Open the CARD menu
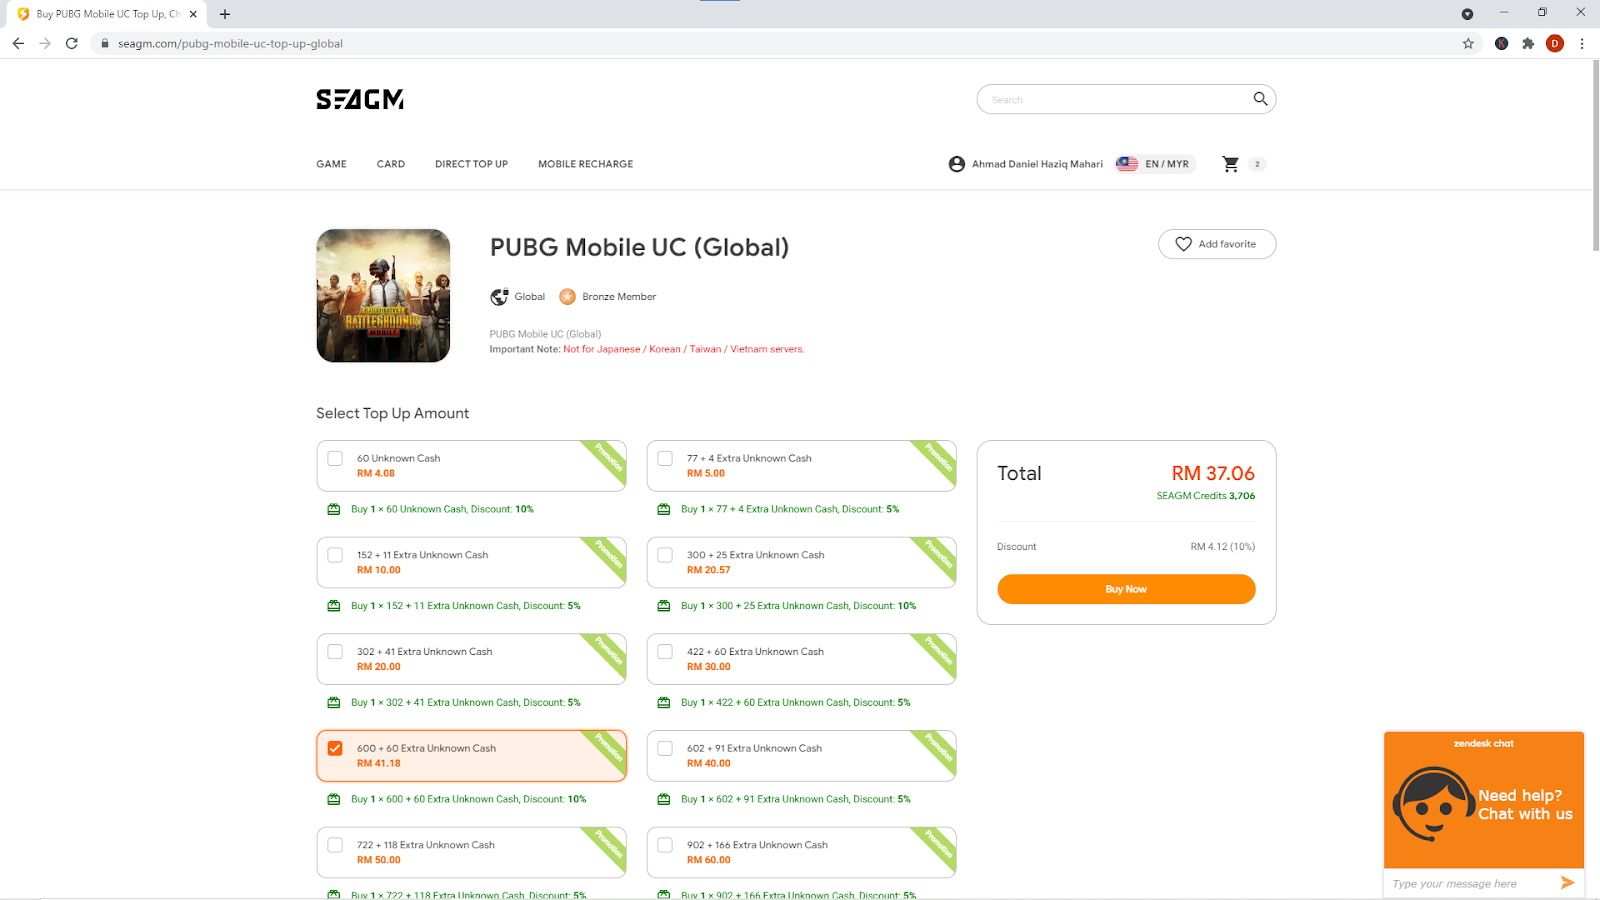Image resolution: width=1600 pixels, height=900 pixels. click(391, 164)
